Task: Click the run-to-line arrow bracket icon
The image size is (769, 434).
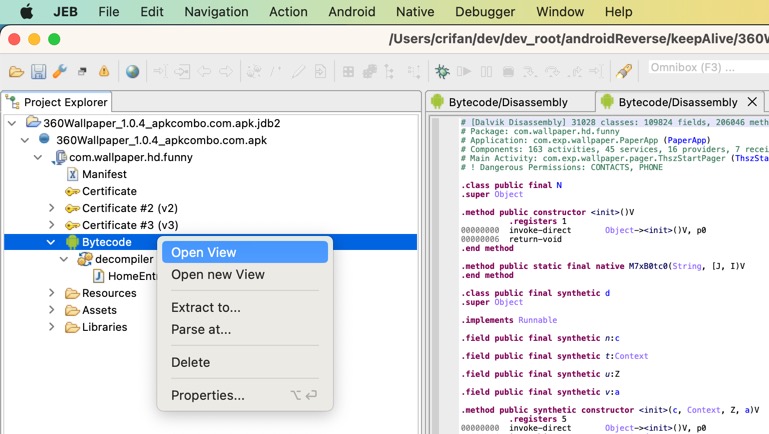Action: [x=596, y=72]
